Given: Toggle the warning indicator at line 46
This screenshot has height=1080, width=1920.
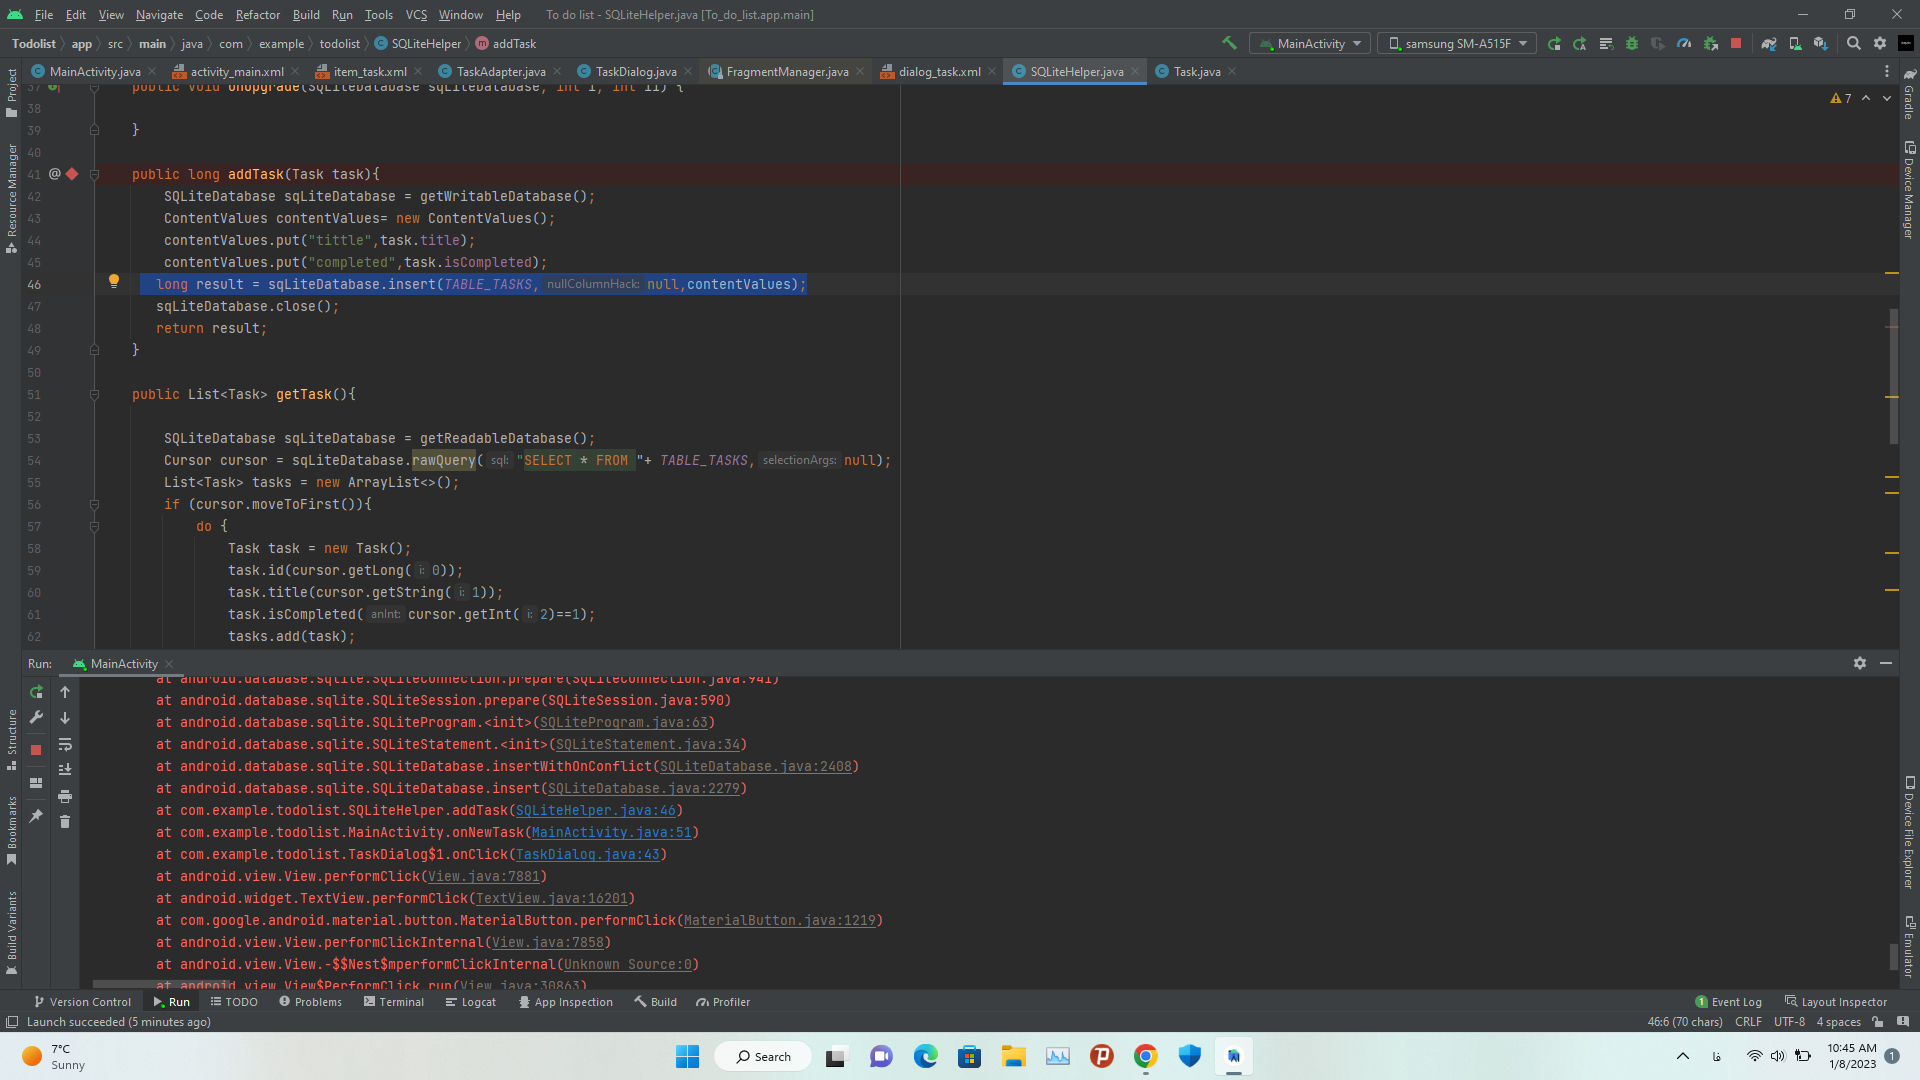Looking at the screenshot, I should [113, 282].
